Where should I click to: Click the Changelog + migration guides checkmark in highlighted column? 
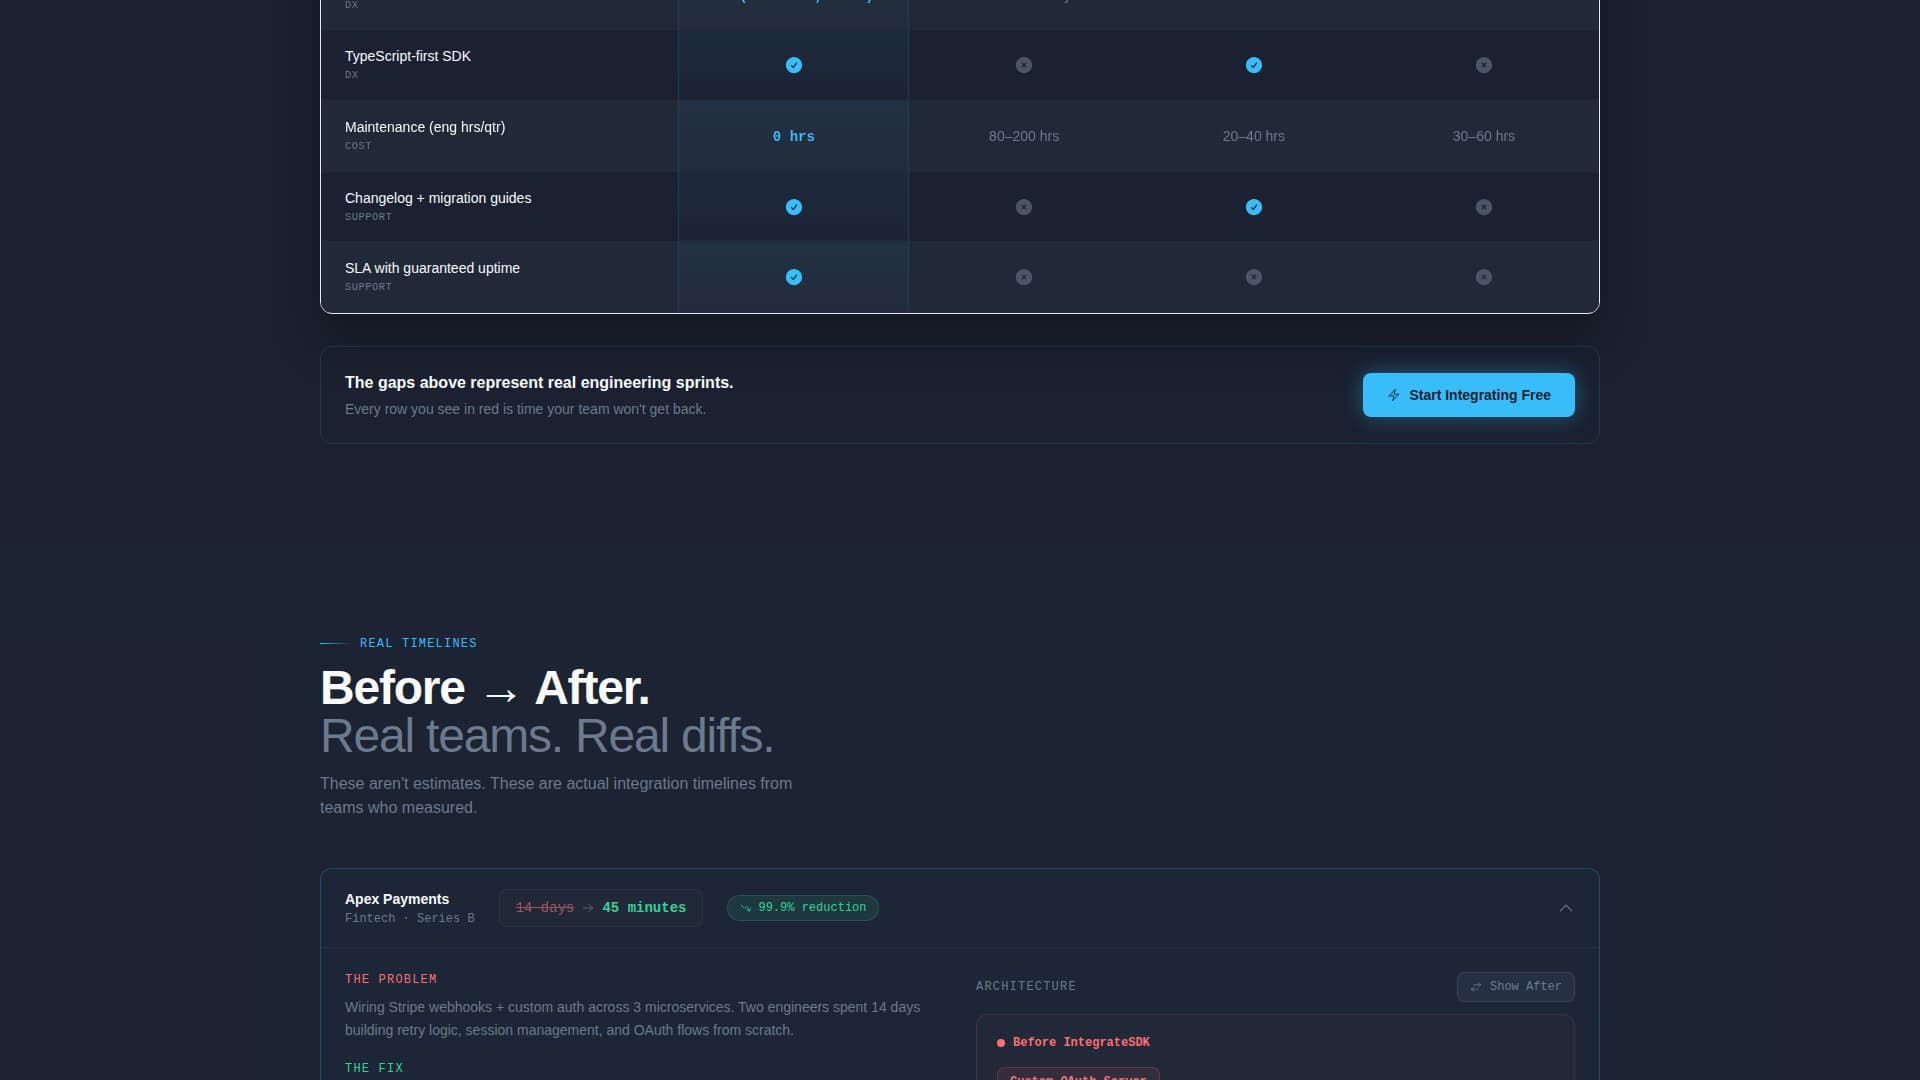[794, 207]
